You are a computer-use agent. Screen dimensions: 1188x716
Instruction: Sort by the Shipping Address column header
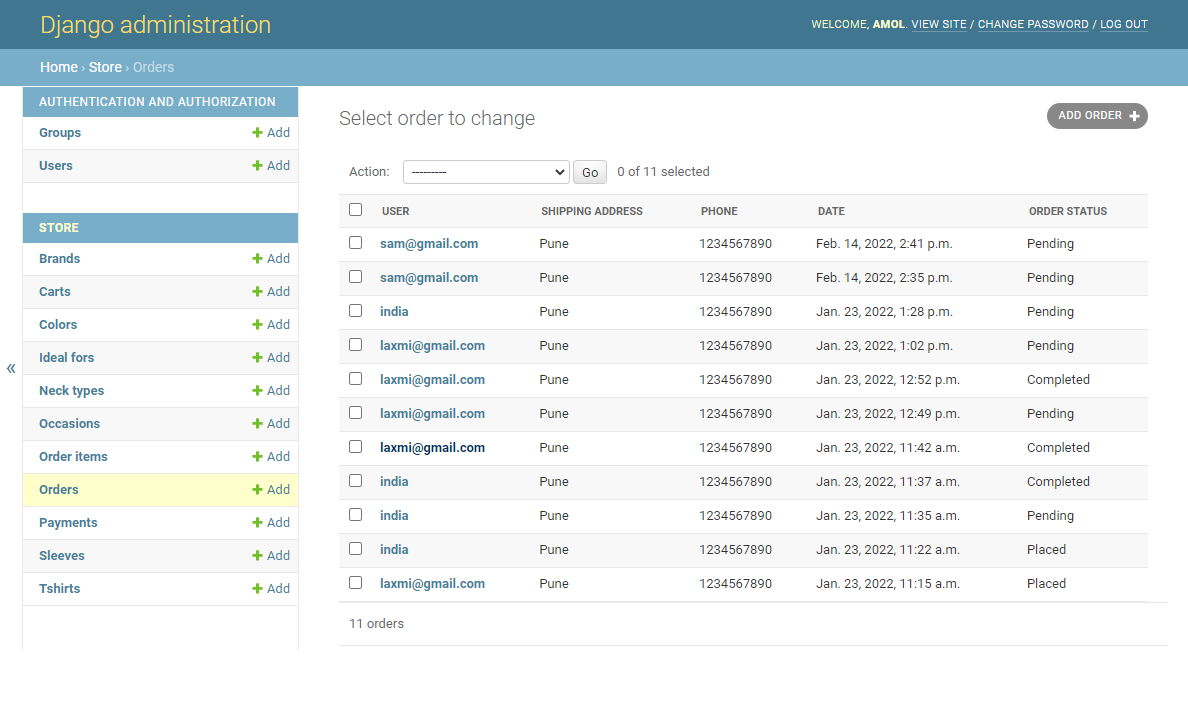pos(592,211)
